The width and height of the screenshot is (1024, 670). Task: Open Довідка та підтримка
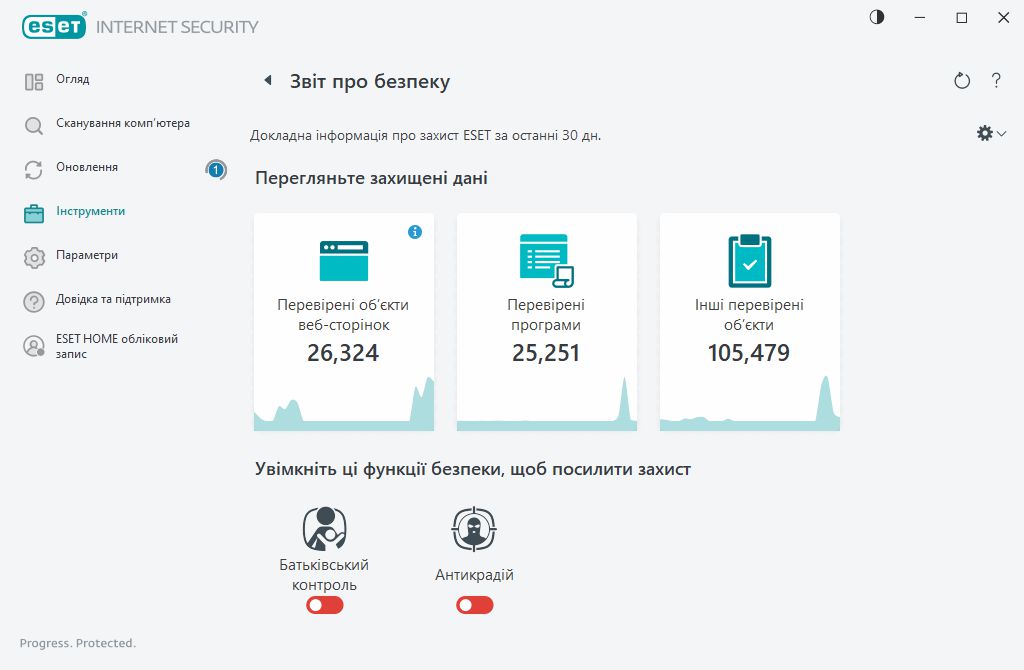point(113,299)
